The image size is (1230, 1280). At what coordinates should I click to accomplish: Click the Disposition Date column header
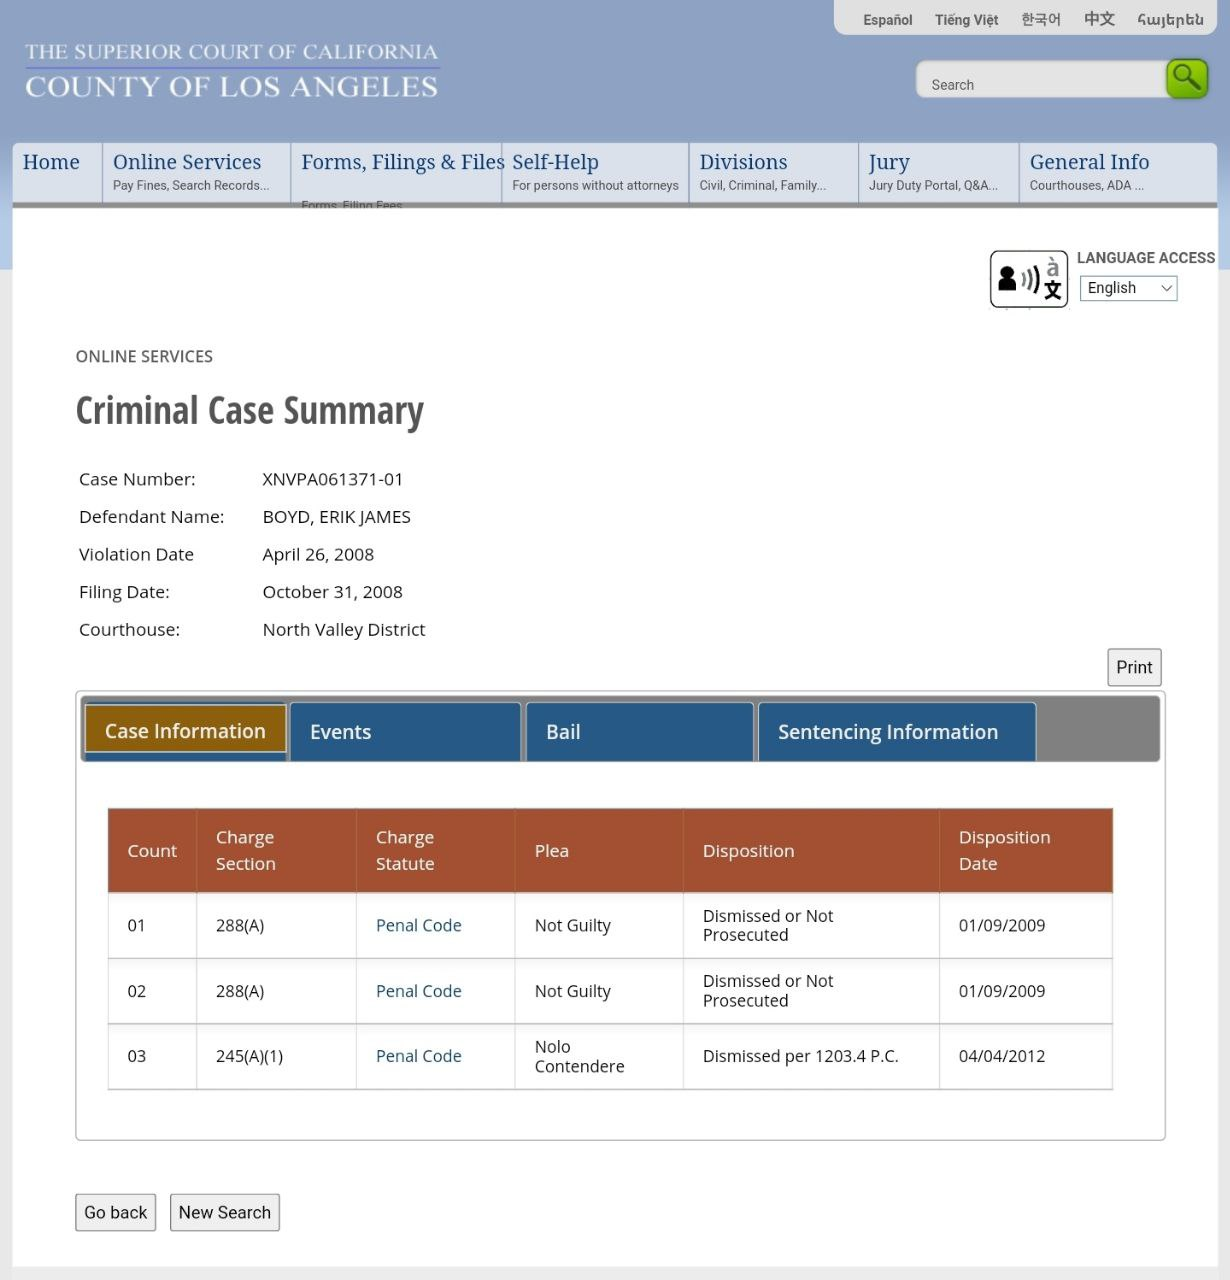click(x=1026, y=851)
